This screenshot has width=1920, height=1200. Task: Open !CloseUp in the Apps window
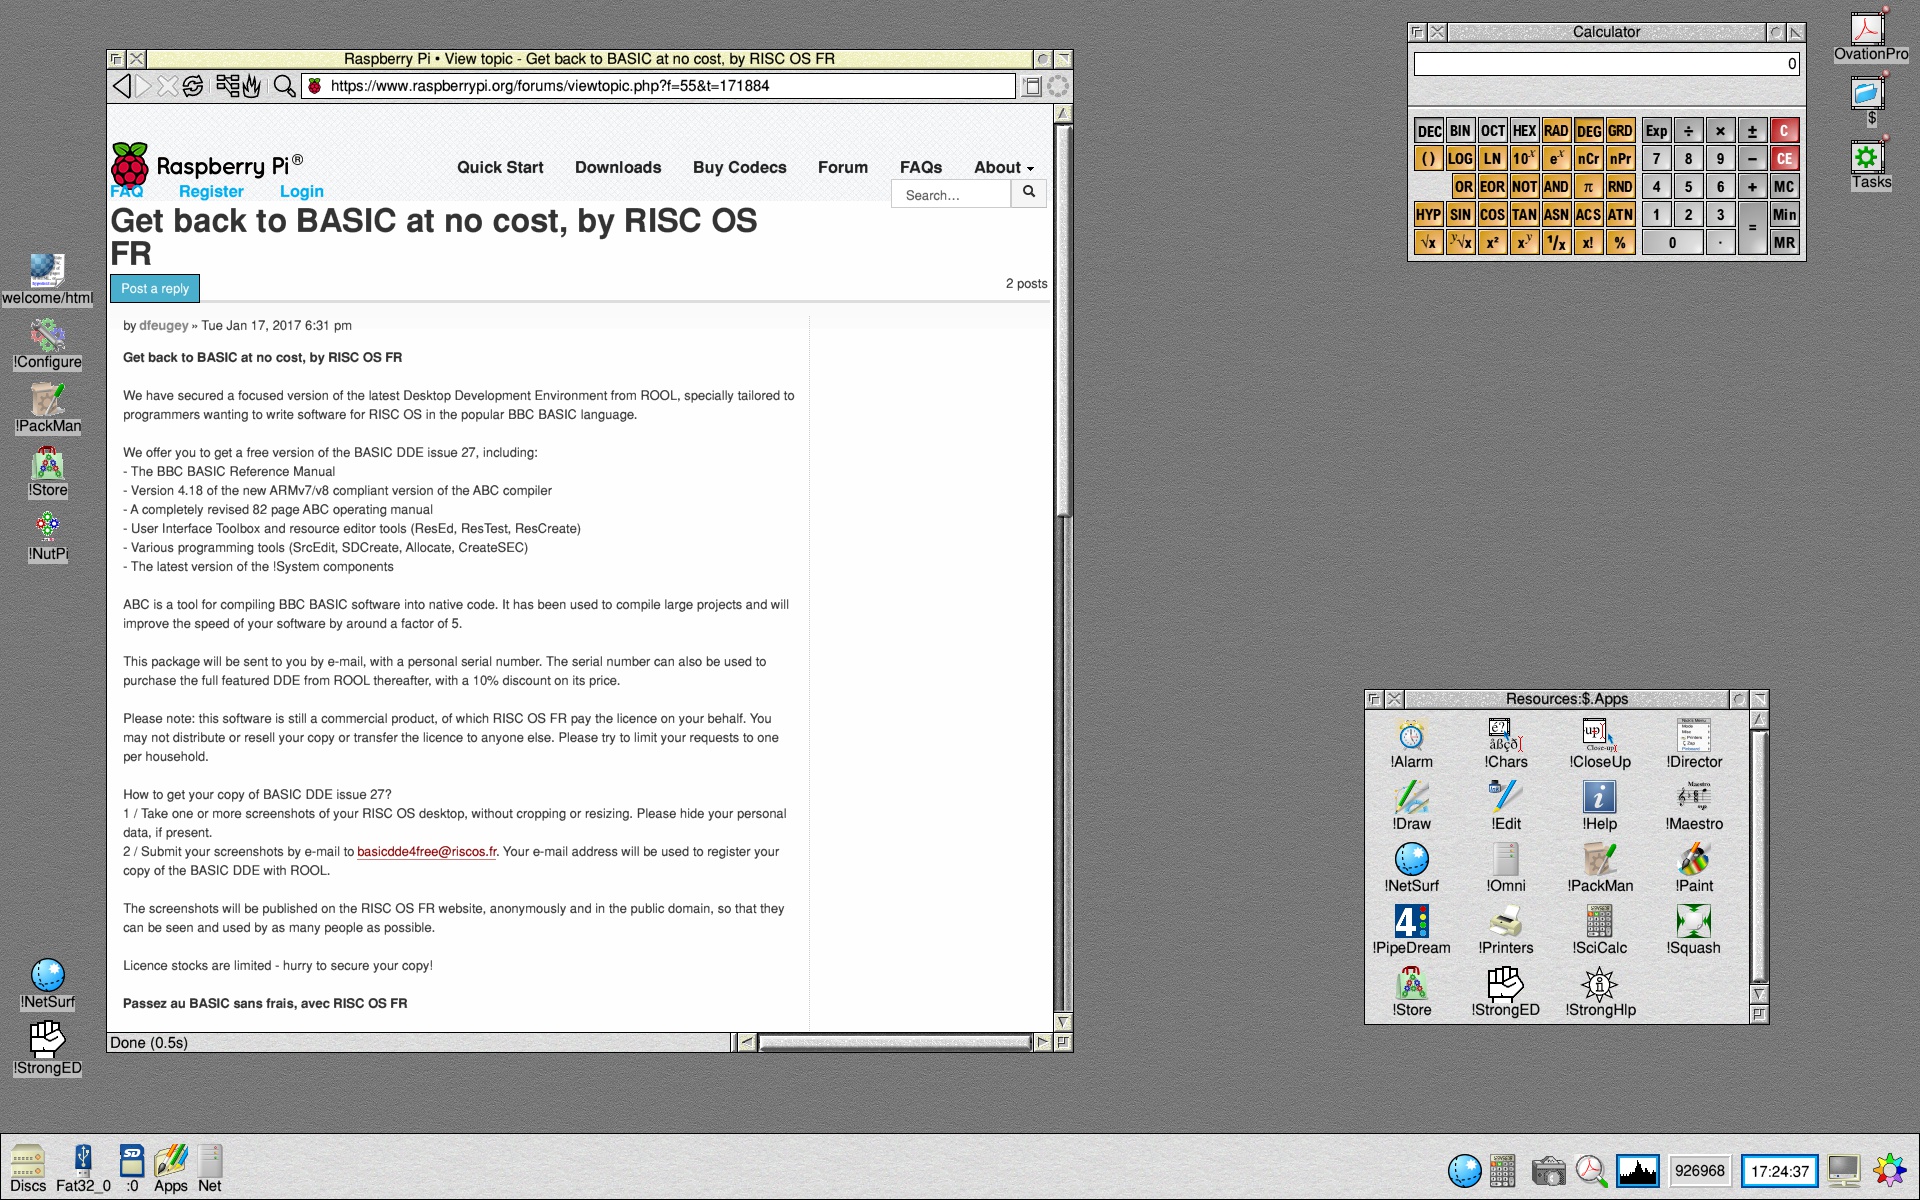(1600, 744)
